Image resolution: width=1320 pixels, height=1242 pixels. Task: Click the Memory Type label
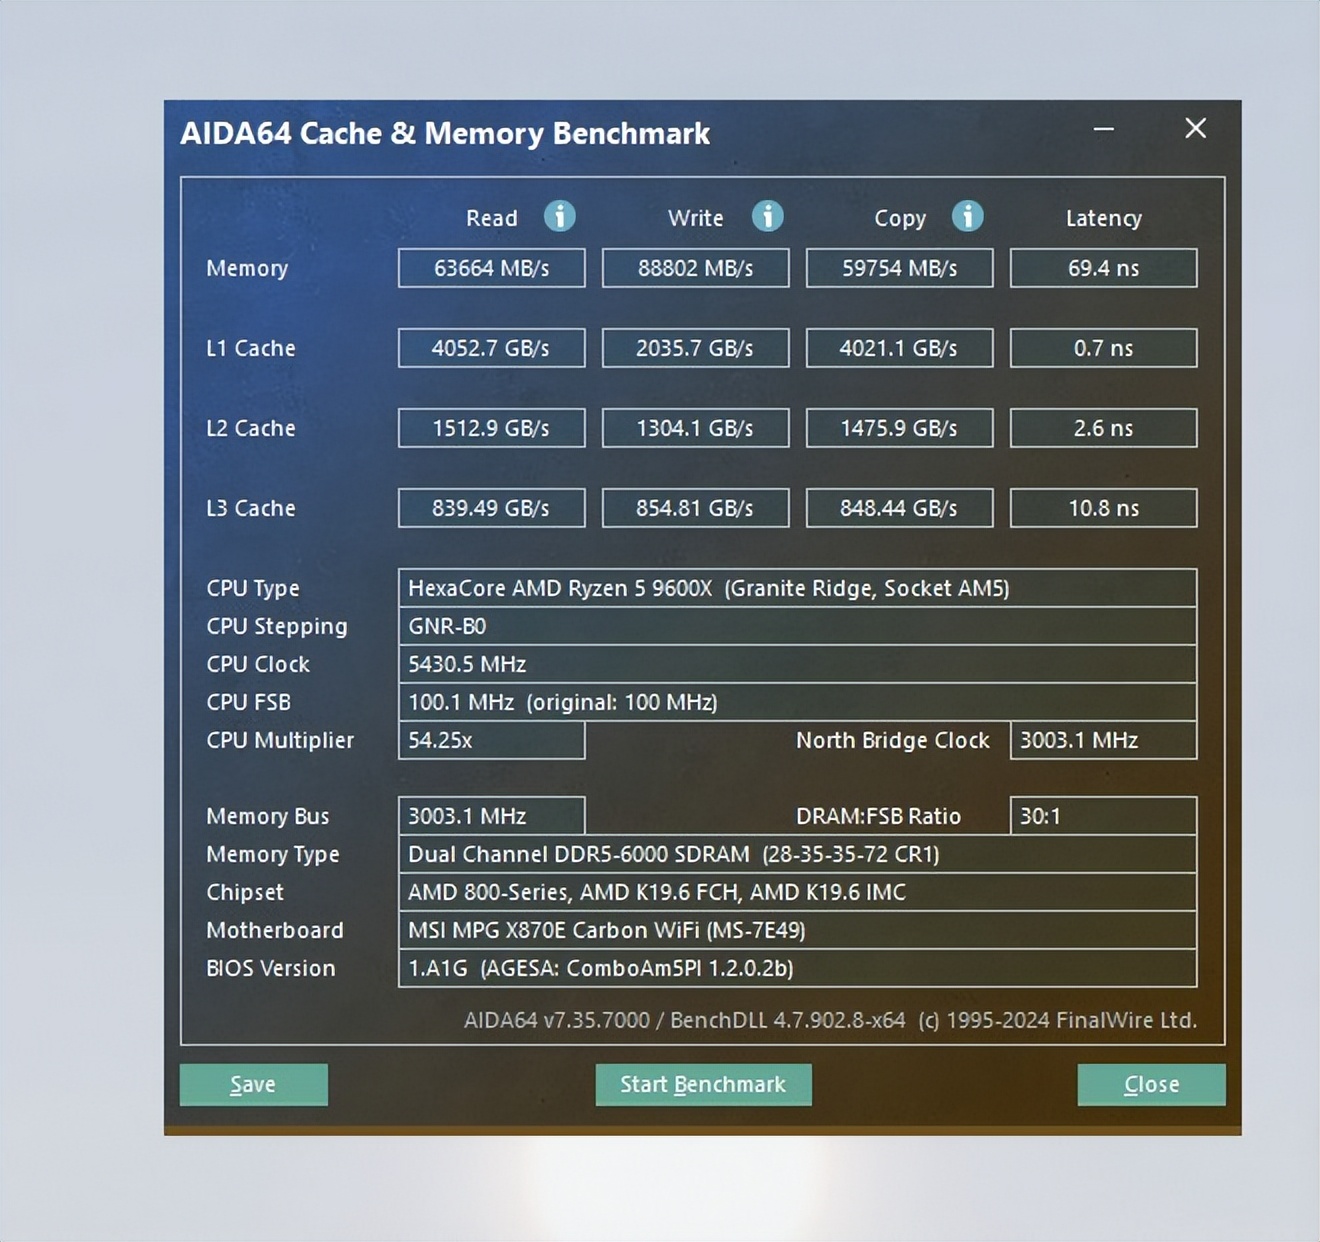pos(273,855)
